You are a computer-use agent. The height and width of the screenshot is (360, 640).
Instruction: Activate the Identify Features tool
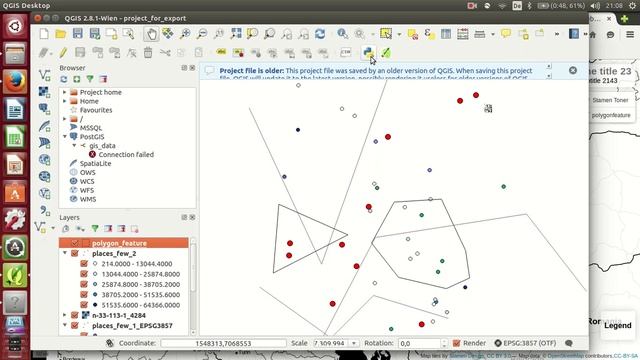click(342, 34)
